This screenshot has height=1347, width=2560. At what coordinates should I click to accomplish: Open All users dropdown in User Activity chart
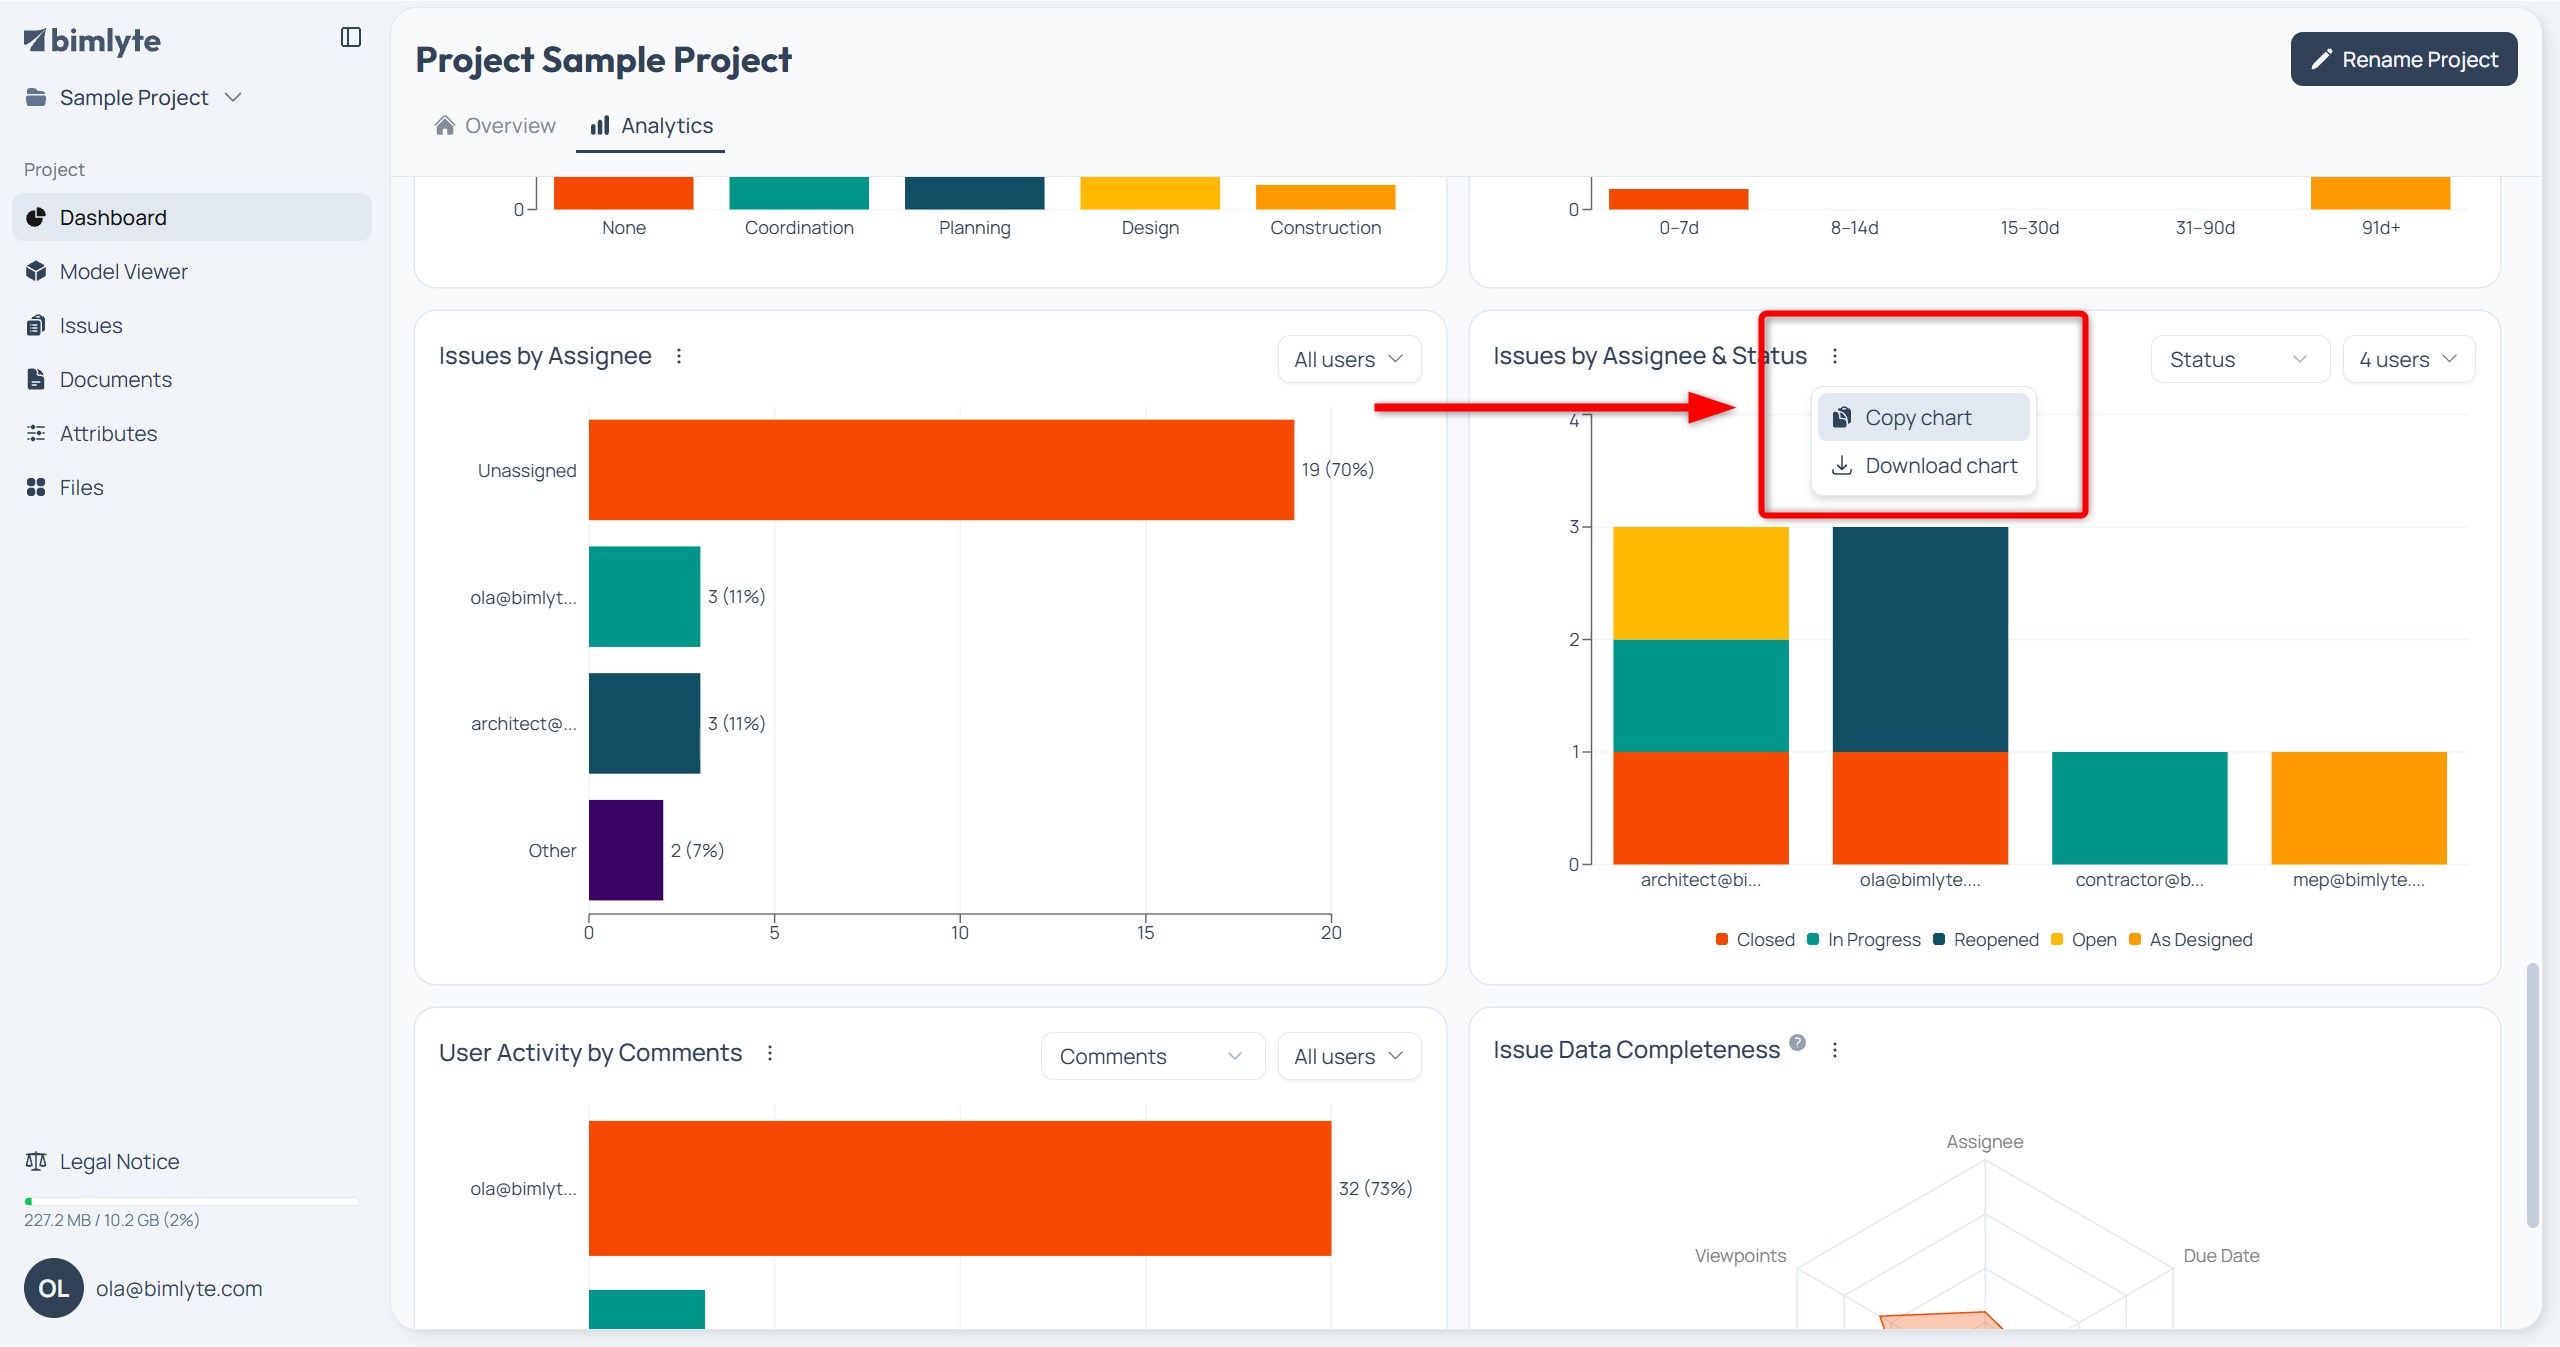[x=1349, y=1056]
